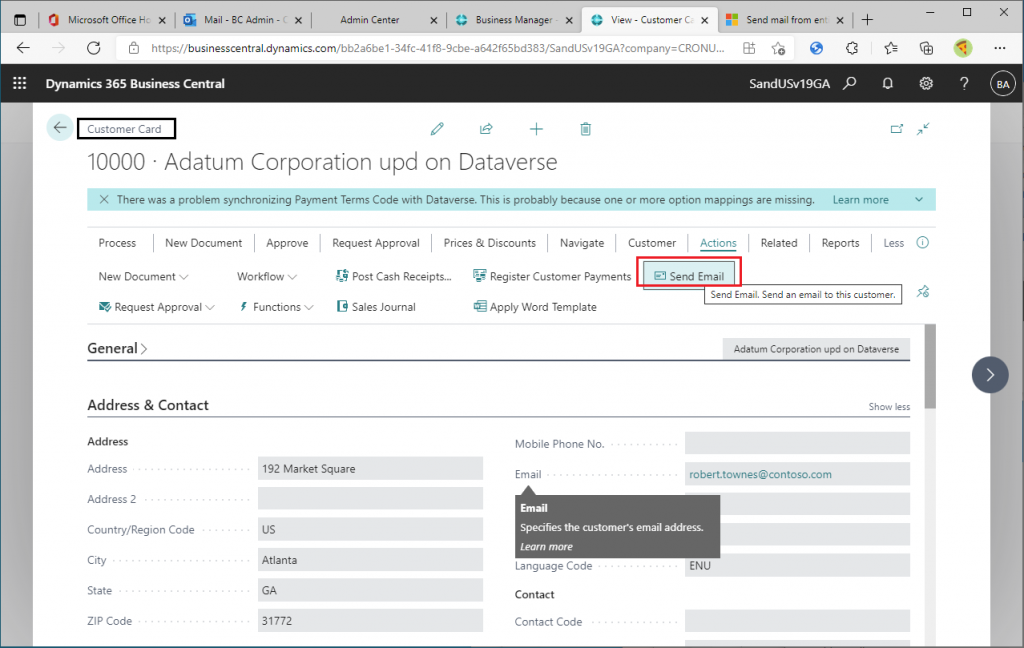Click Less to collapse the action bar
Viewport: 1024px width, 648px height.
[x=894, y=243]
